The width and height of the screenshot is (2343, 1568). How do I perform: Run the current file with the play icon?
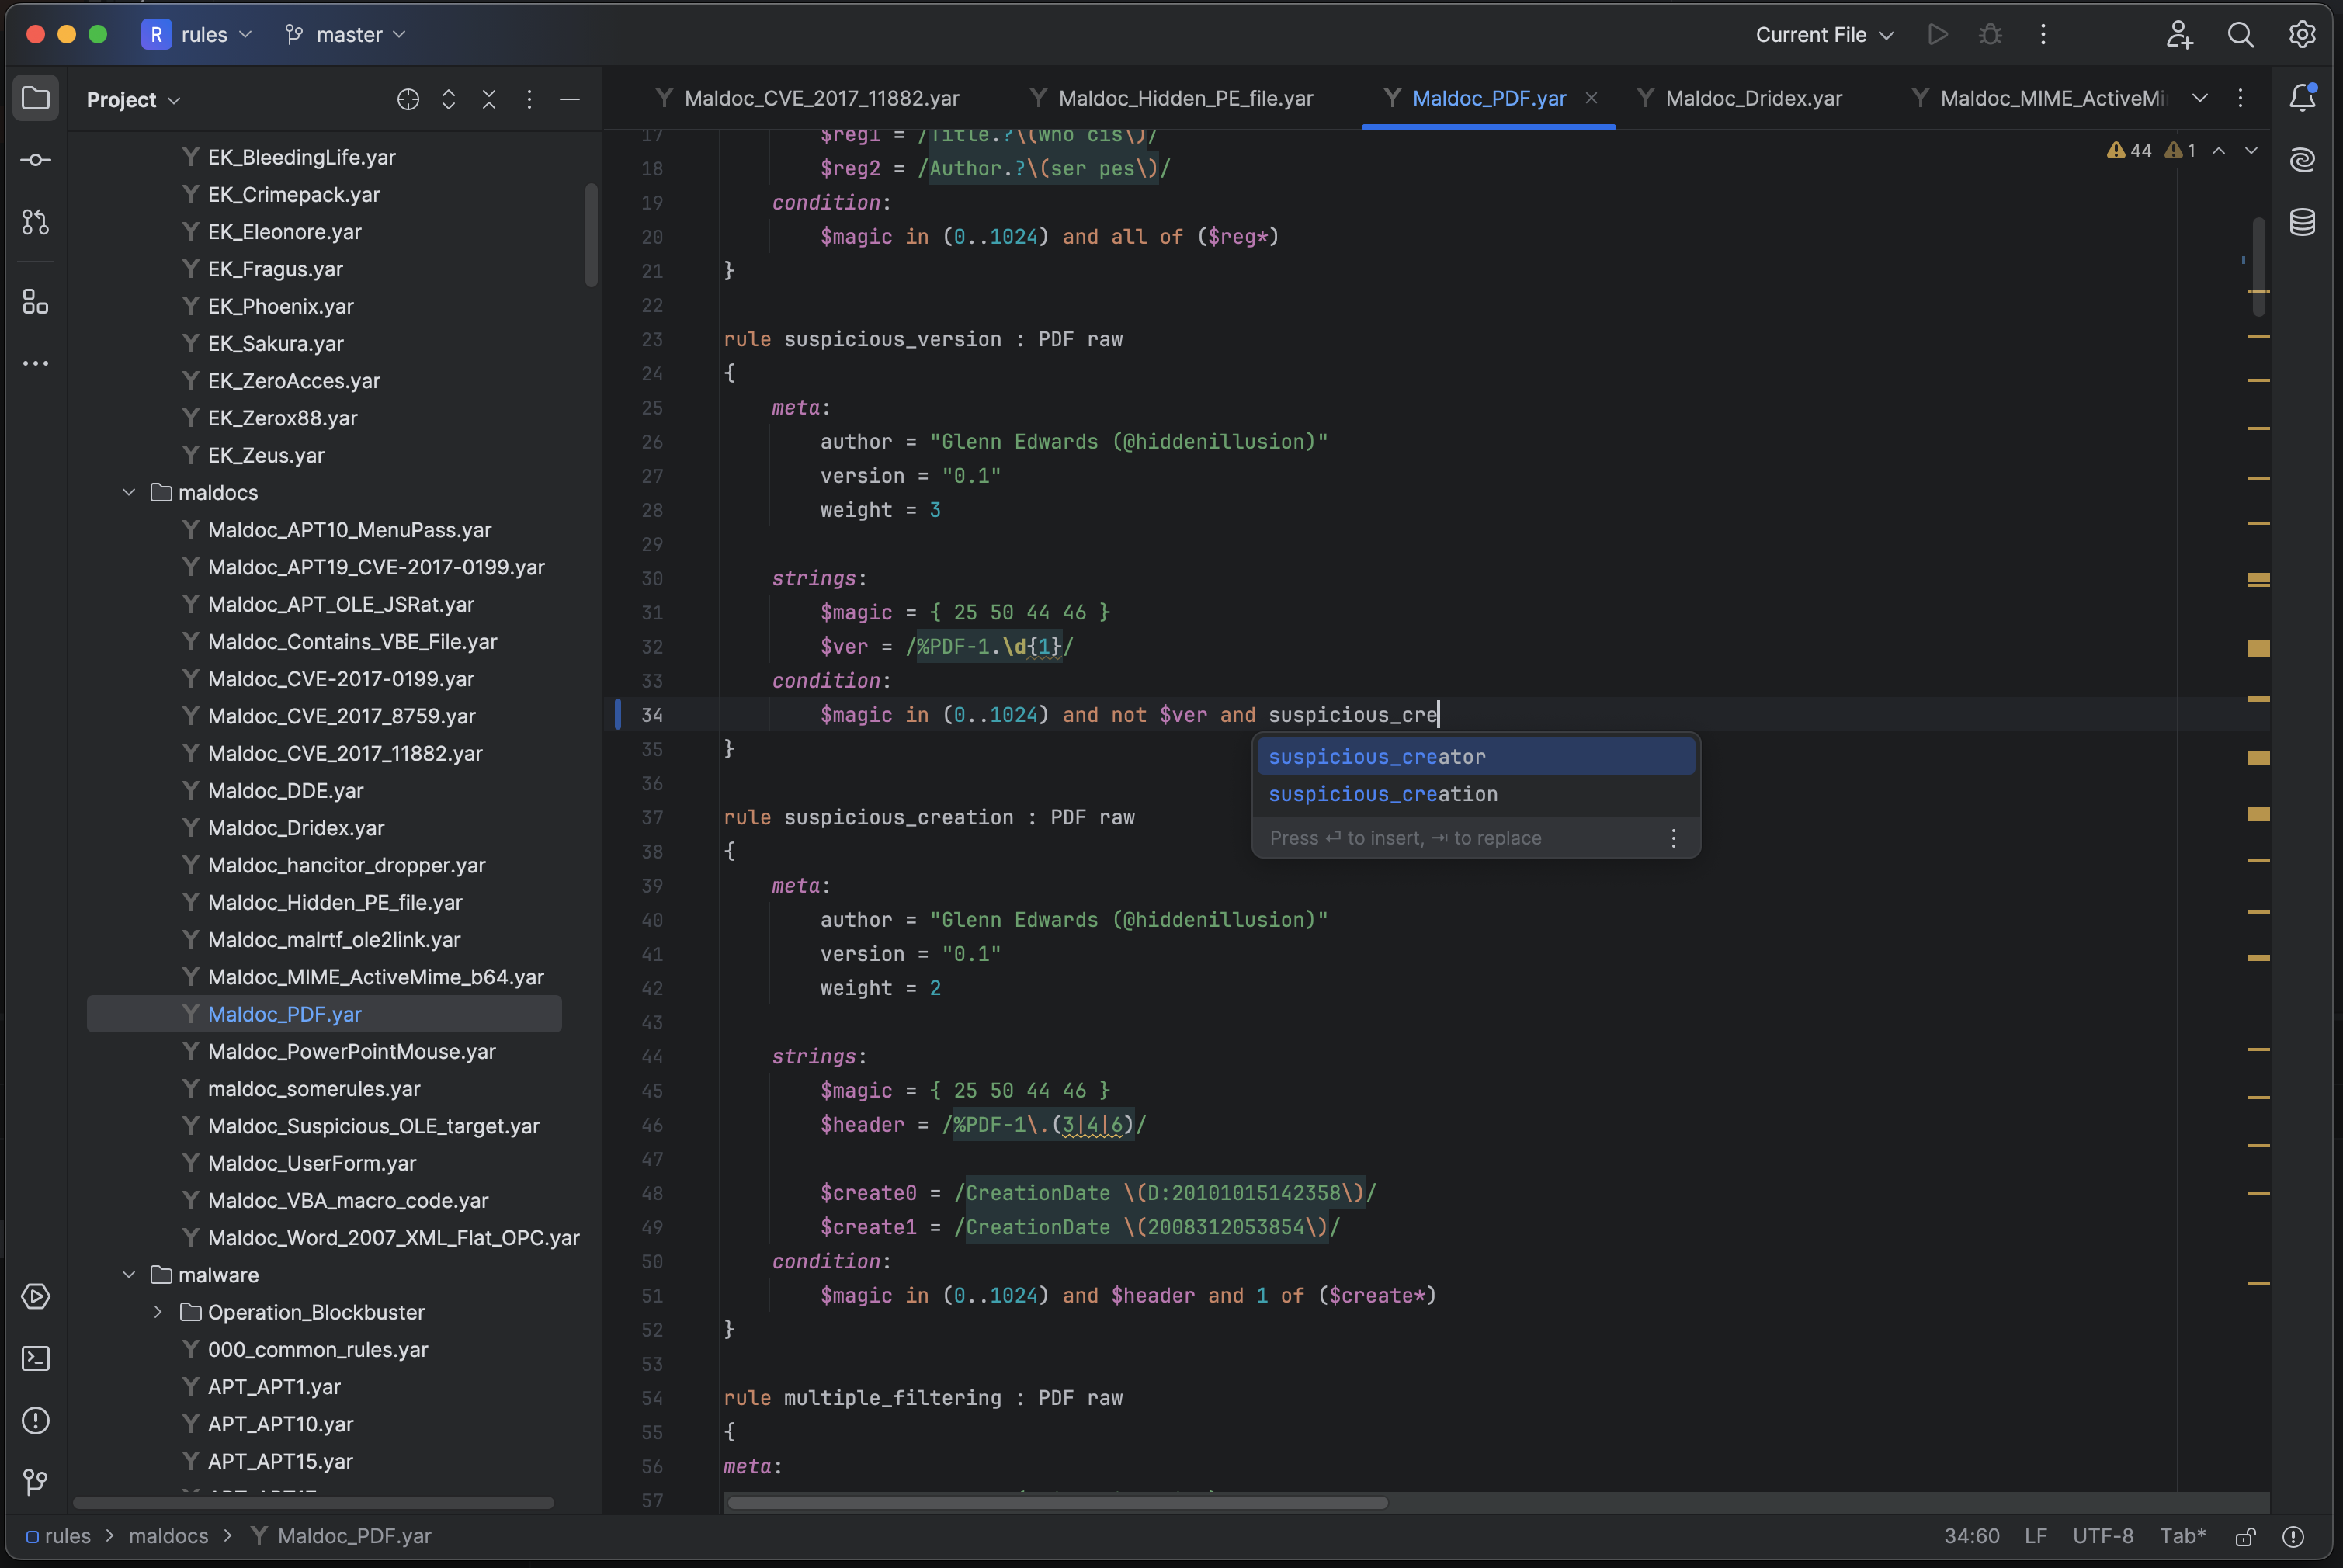click(1938, 34)
